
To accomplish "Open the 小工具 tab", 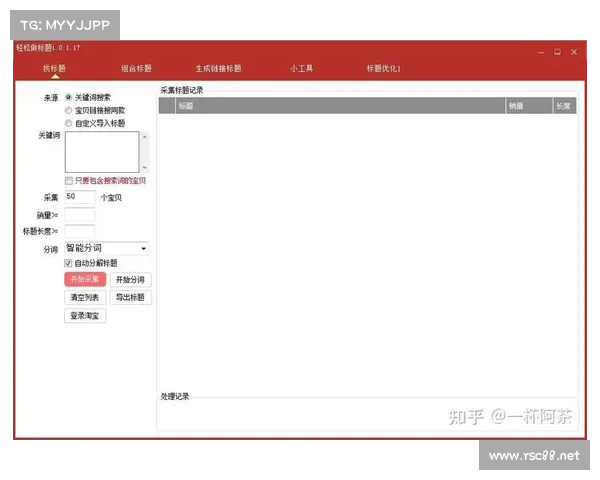I will [302, 69].
